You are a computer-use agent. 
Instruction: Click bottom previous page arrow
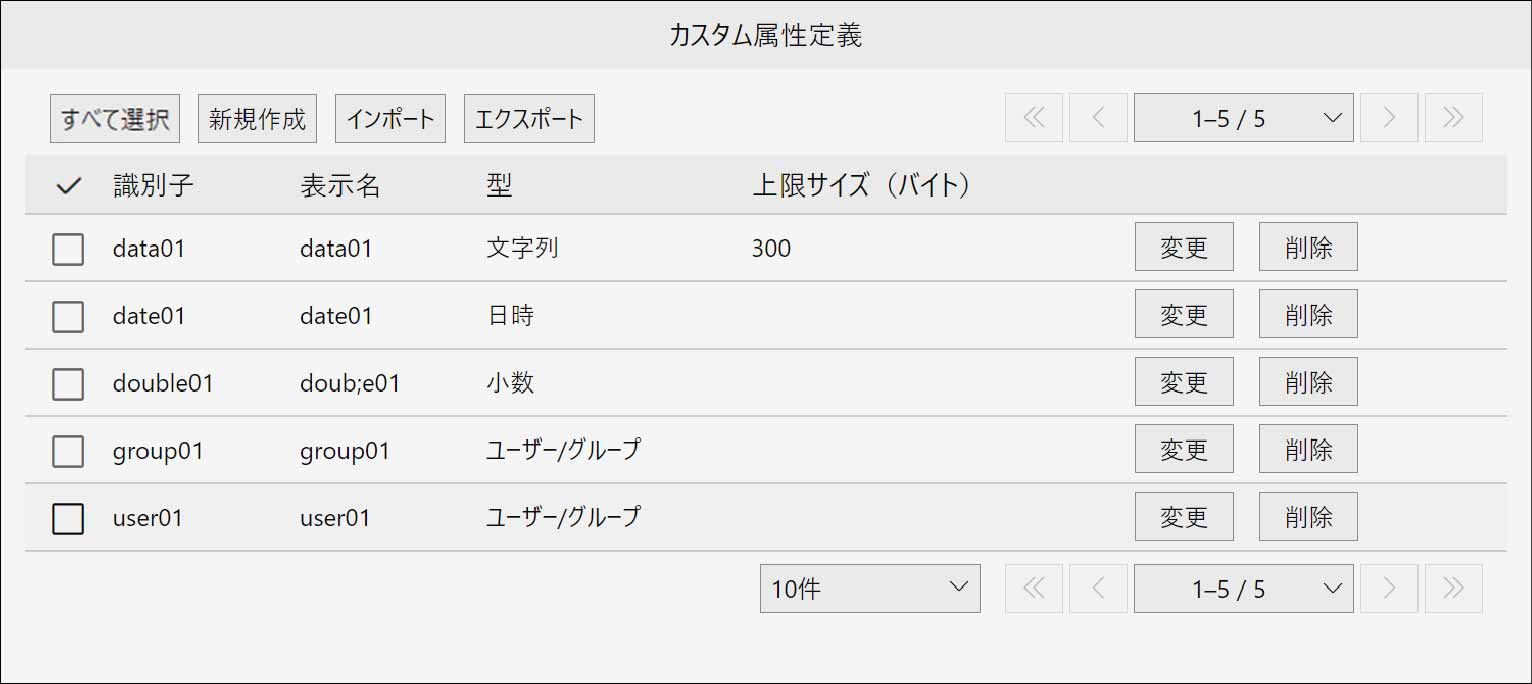[1098, 589]
